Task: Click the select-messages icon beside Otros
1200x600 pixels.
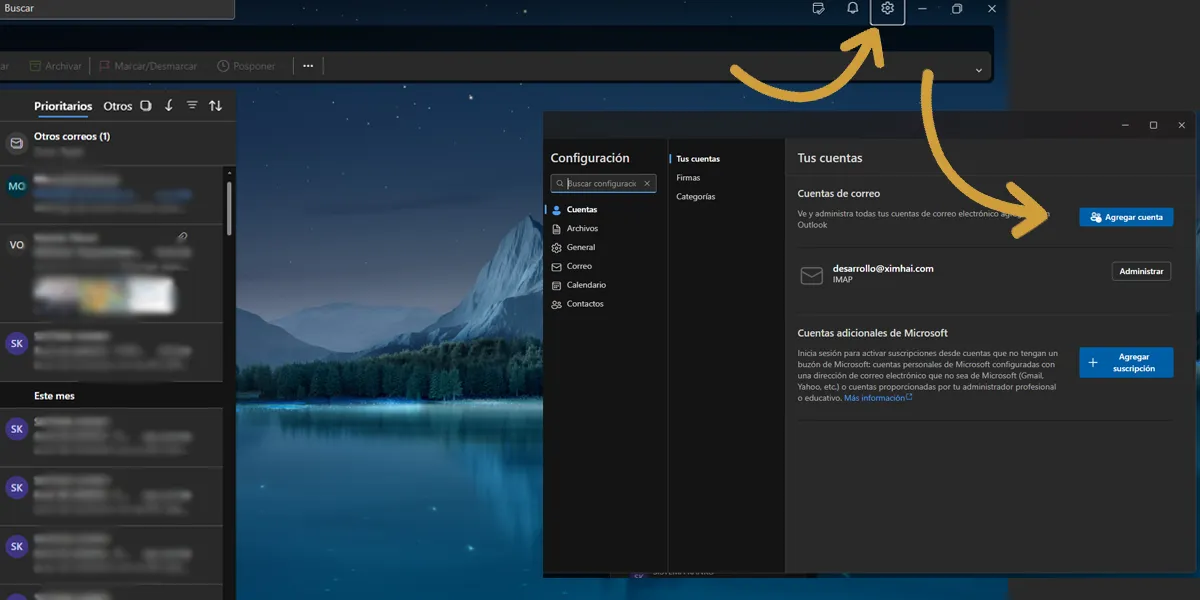Action: click(146, 106)
